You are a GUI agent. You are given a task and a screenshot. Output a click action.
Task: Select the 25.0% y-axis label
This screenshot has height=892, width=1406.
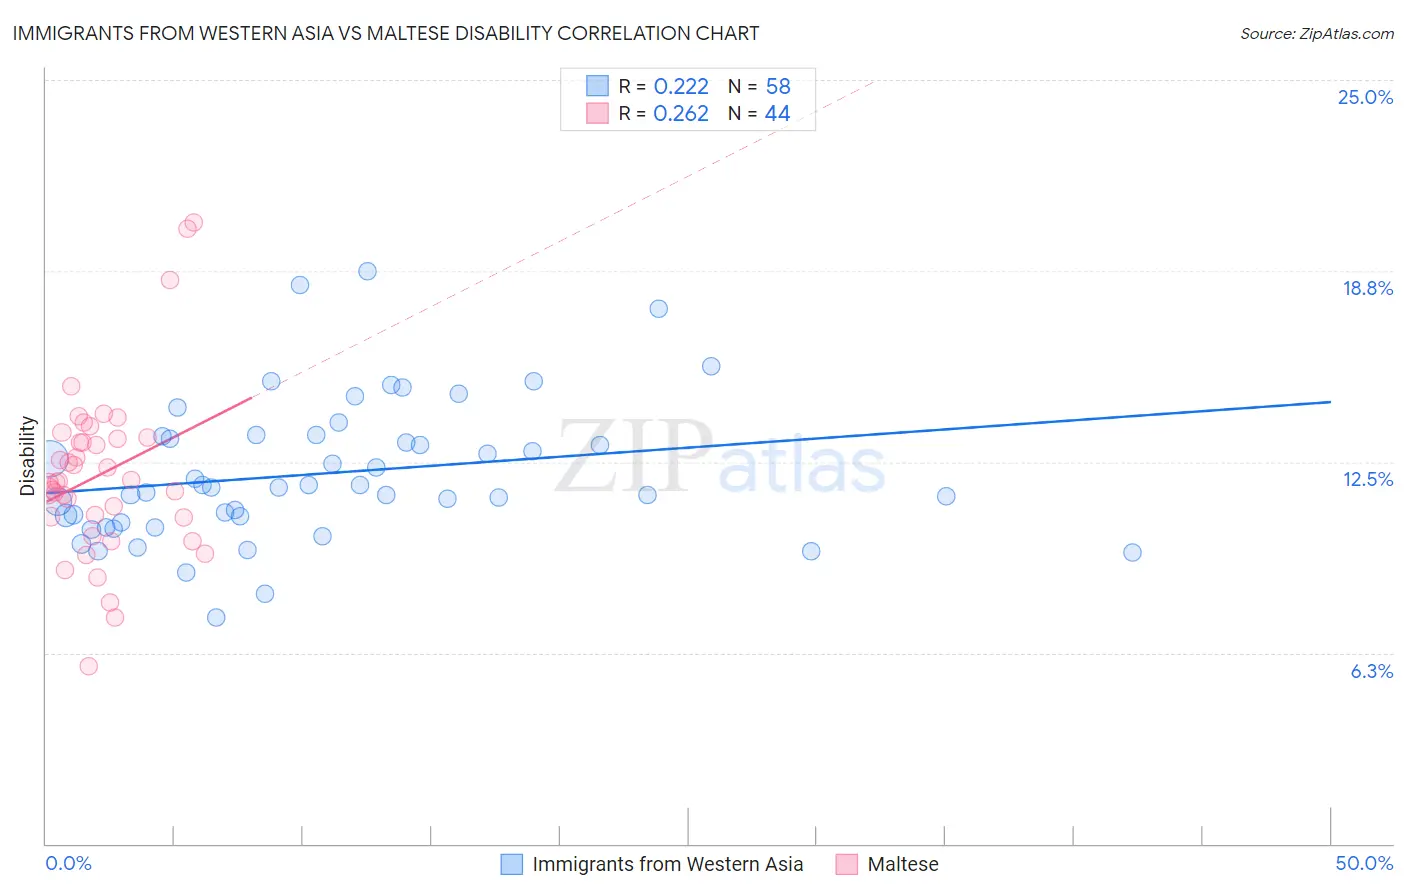(x=1365, y=97)
